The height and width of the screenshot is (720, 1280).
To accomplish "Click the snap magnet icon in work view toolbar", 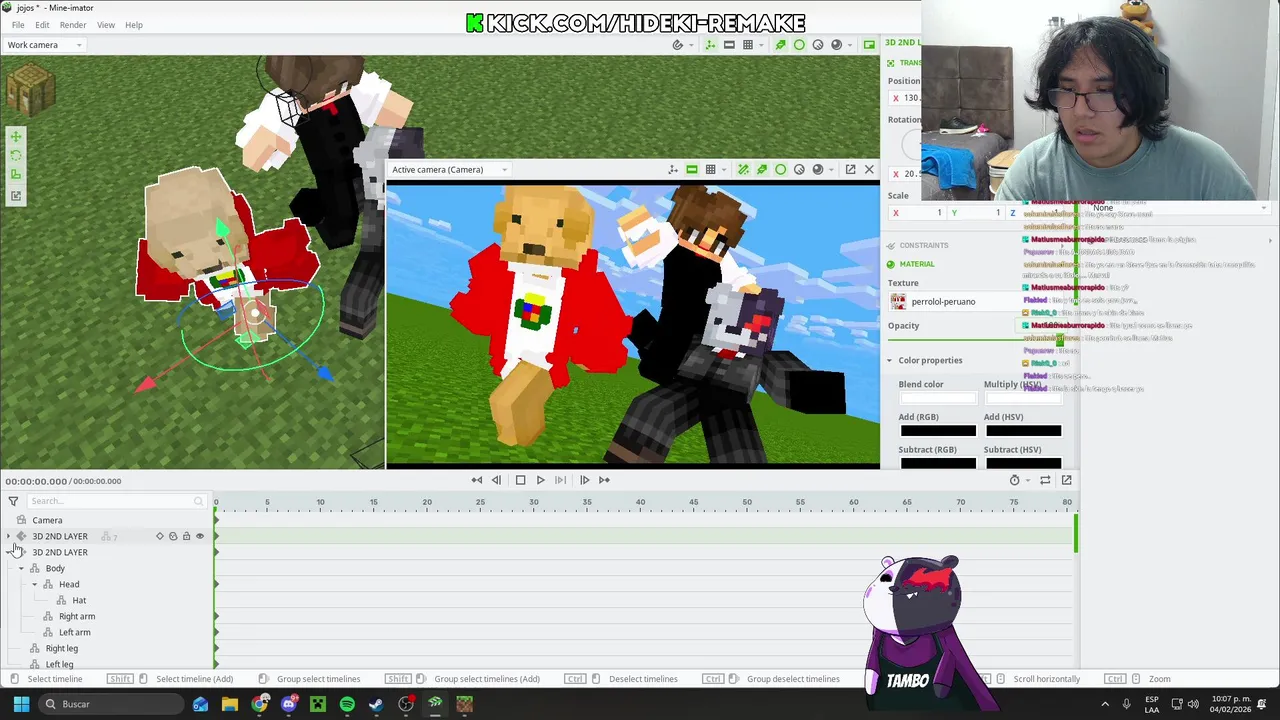I will pyautogui.click(x=677, y=45).
